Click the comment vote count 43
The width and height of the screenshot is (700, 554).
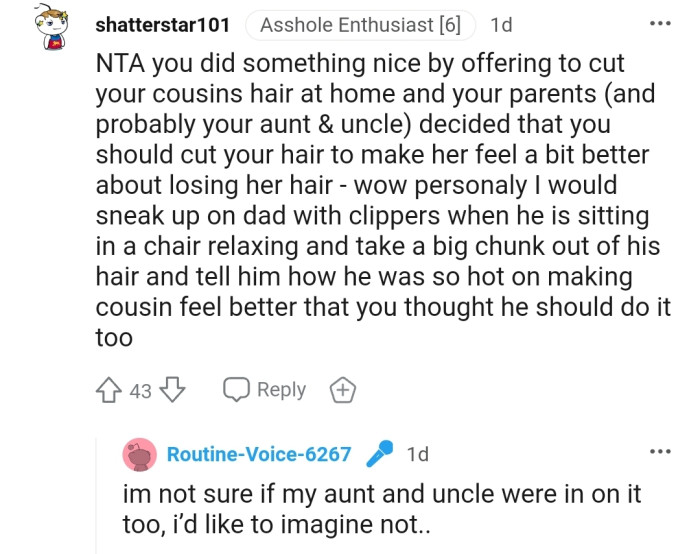(x=141, y=391)
